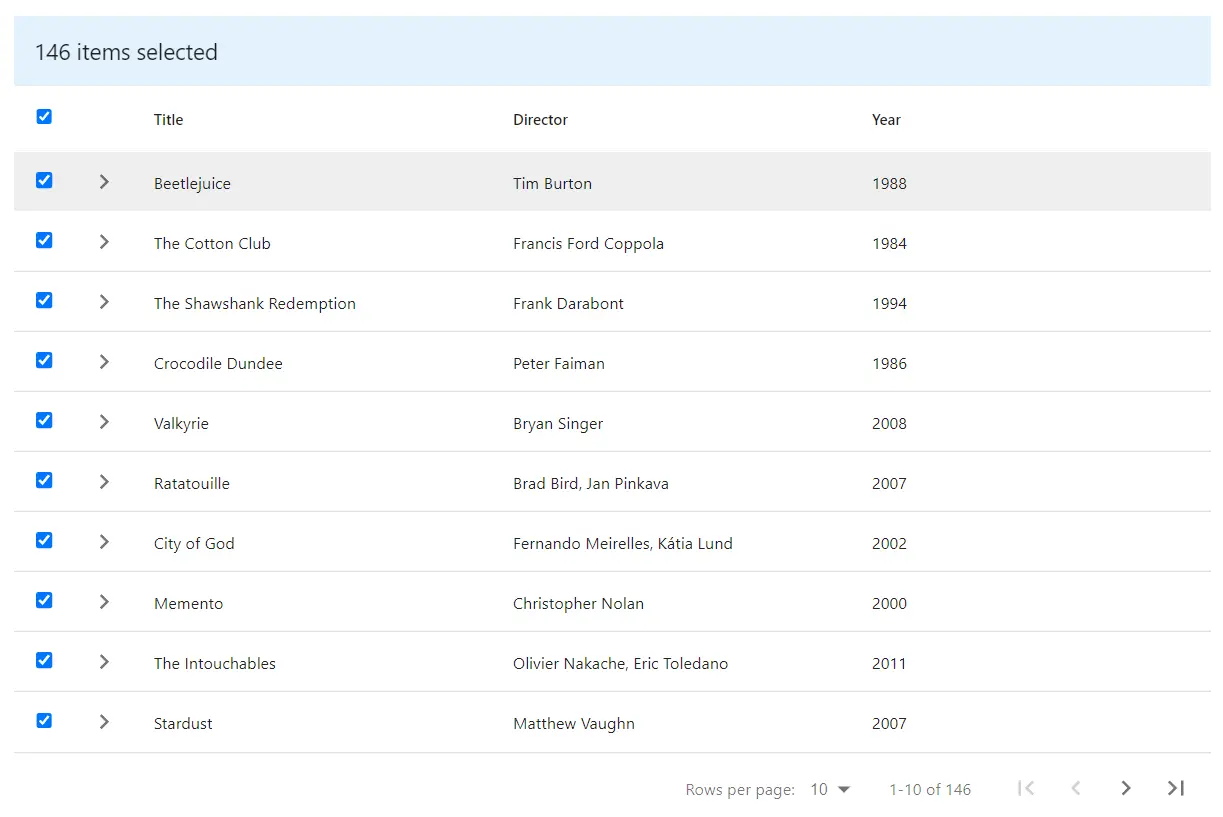The height and width of the screenshot is (817, 1223).
Task: Click The Intouchables title cell
Action: (215, 664)
